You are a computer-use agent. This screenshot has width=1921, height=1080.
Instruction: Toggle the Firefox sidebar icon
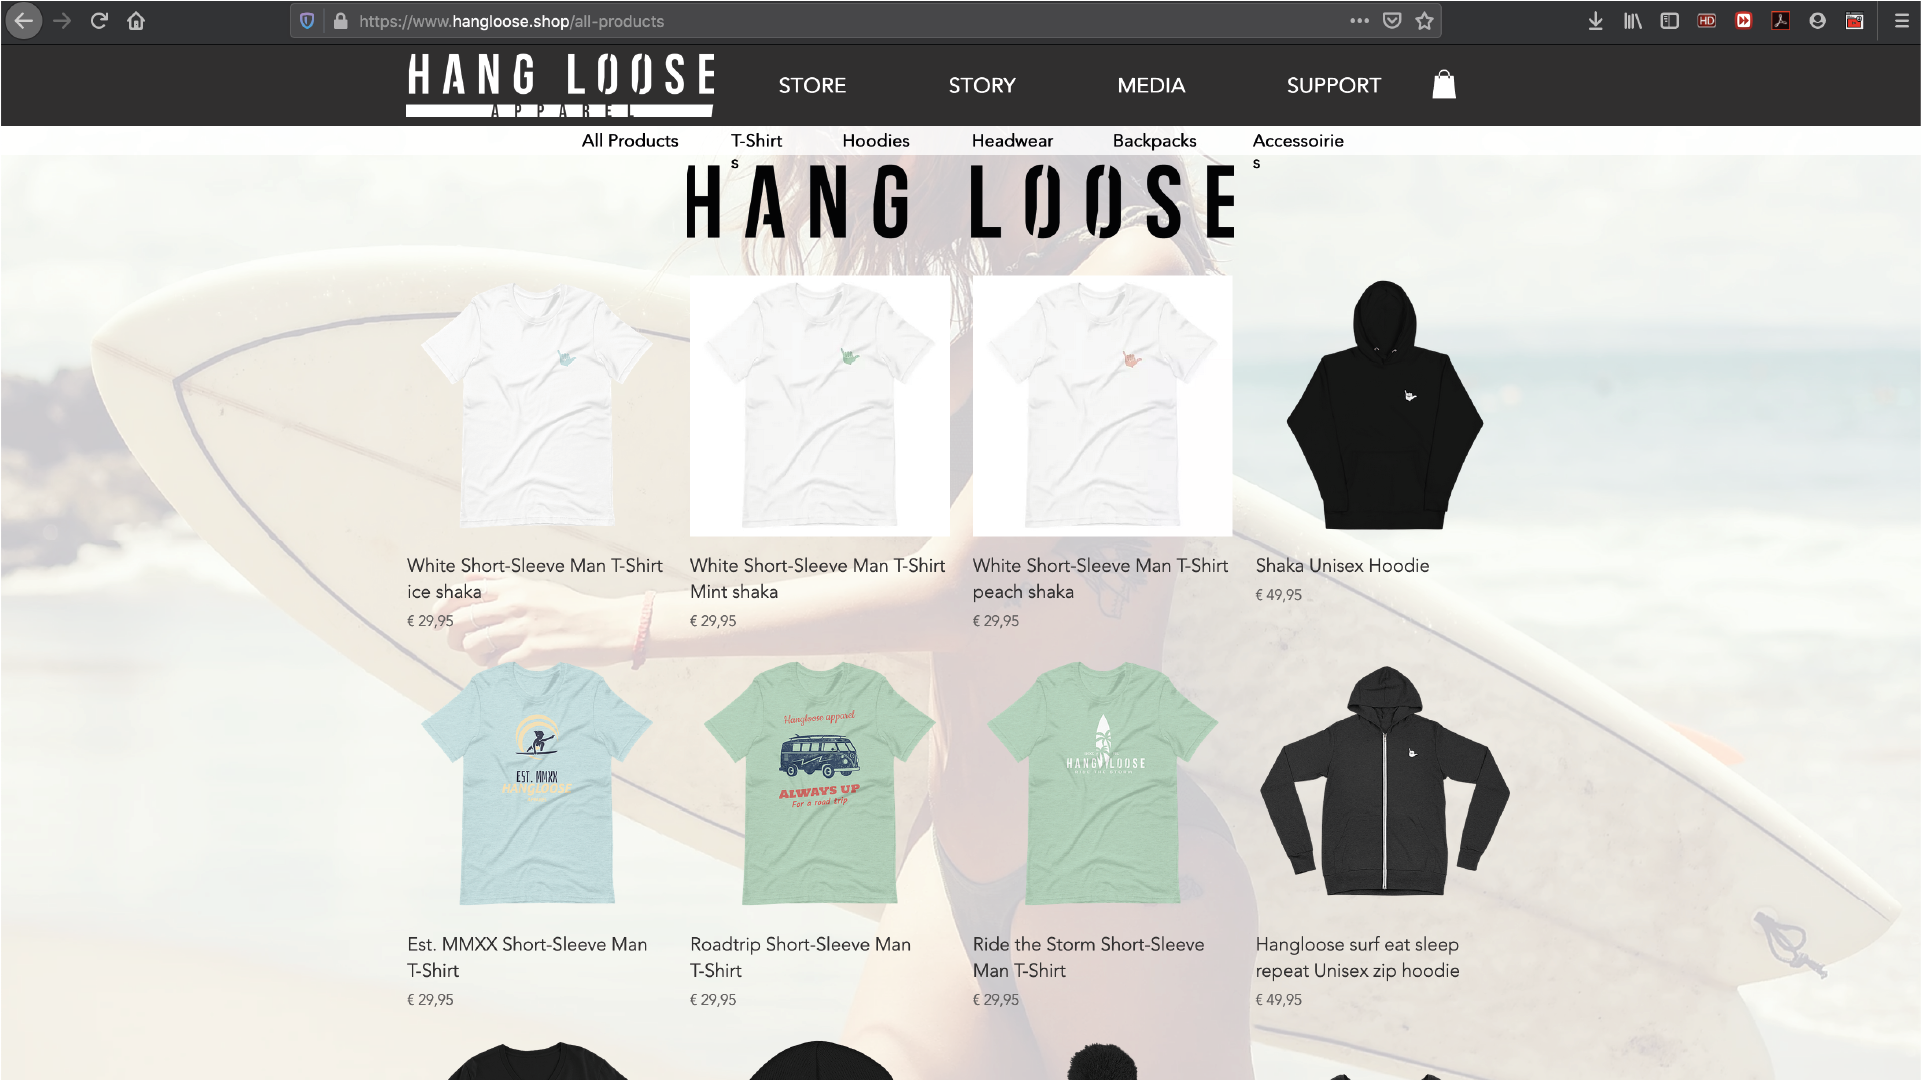pyautogui.click(x=1669, y=21)
